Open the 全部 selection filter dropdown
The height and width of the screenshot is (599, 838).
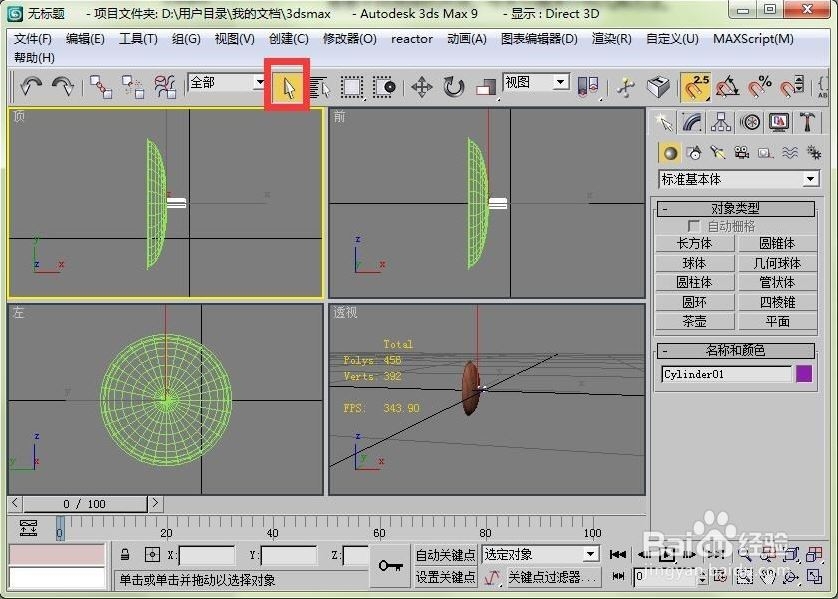[259, 82]
